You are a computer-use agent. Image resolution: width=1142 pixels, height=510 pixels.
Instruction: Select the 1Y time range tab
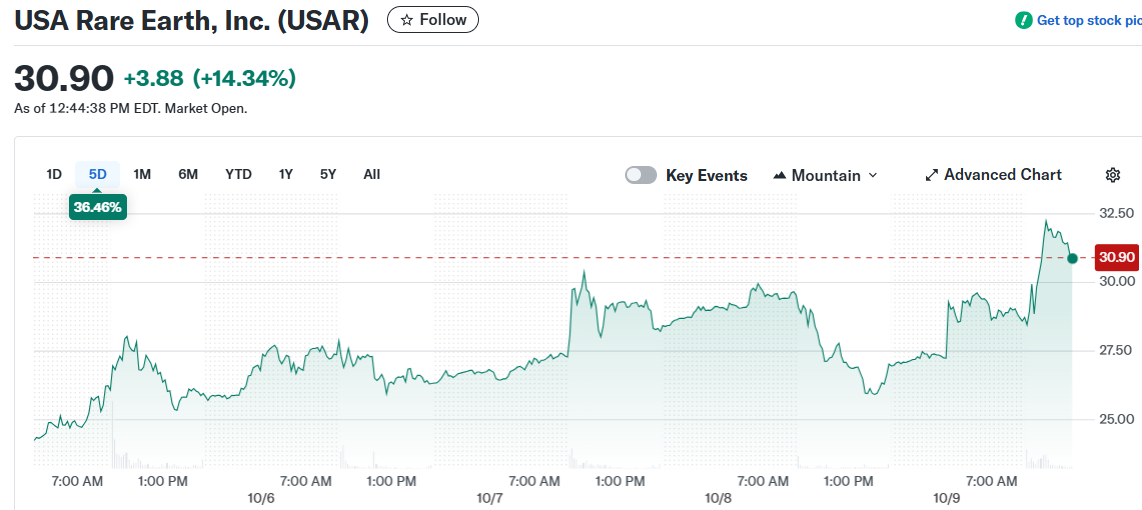point(286,174)
